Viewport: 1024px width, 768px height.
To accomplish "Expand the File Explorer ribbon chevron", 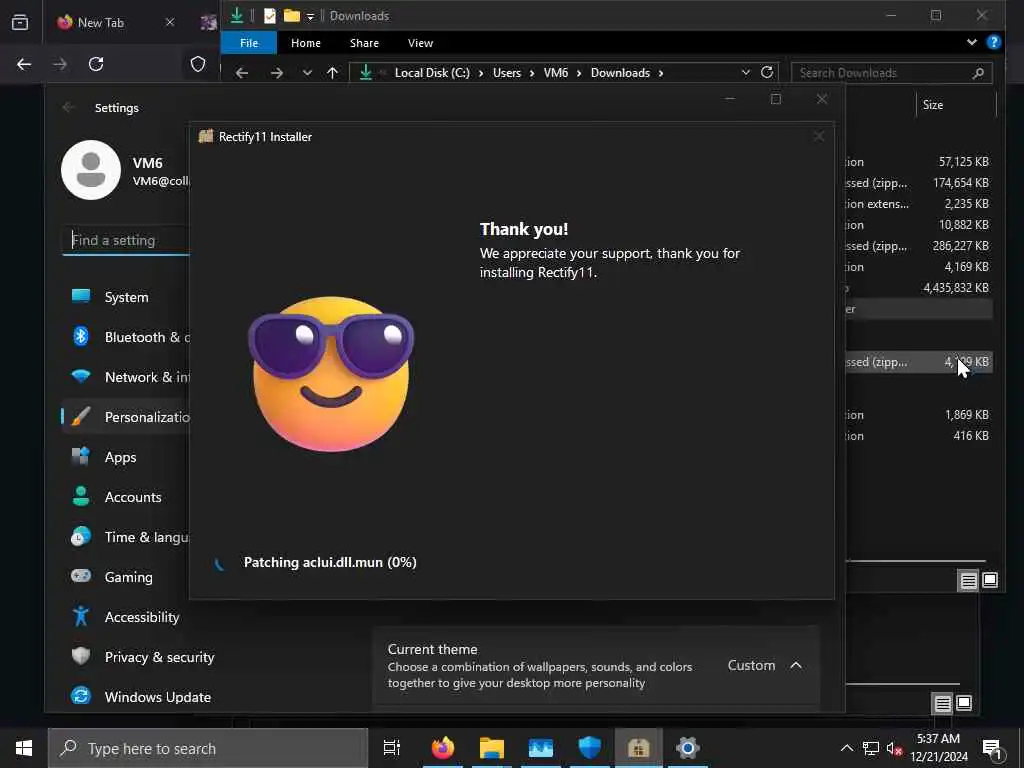I will pos(972,42).
